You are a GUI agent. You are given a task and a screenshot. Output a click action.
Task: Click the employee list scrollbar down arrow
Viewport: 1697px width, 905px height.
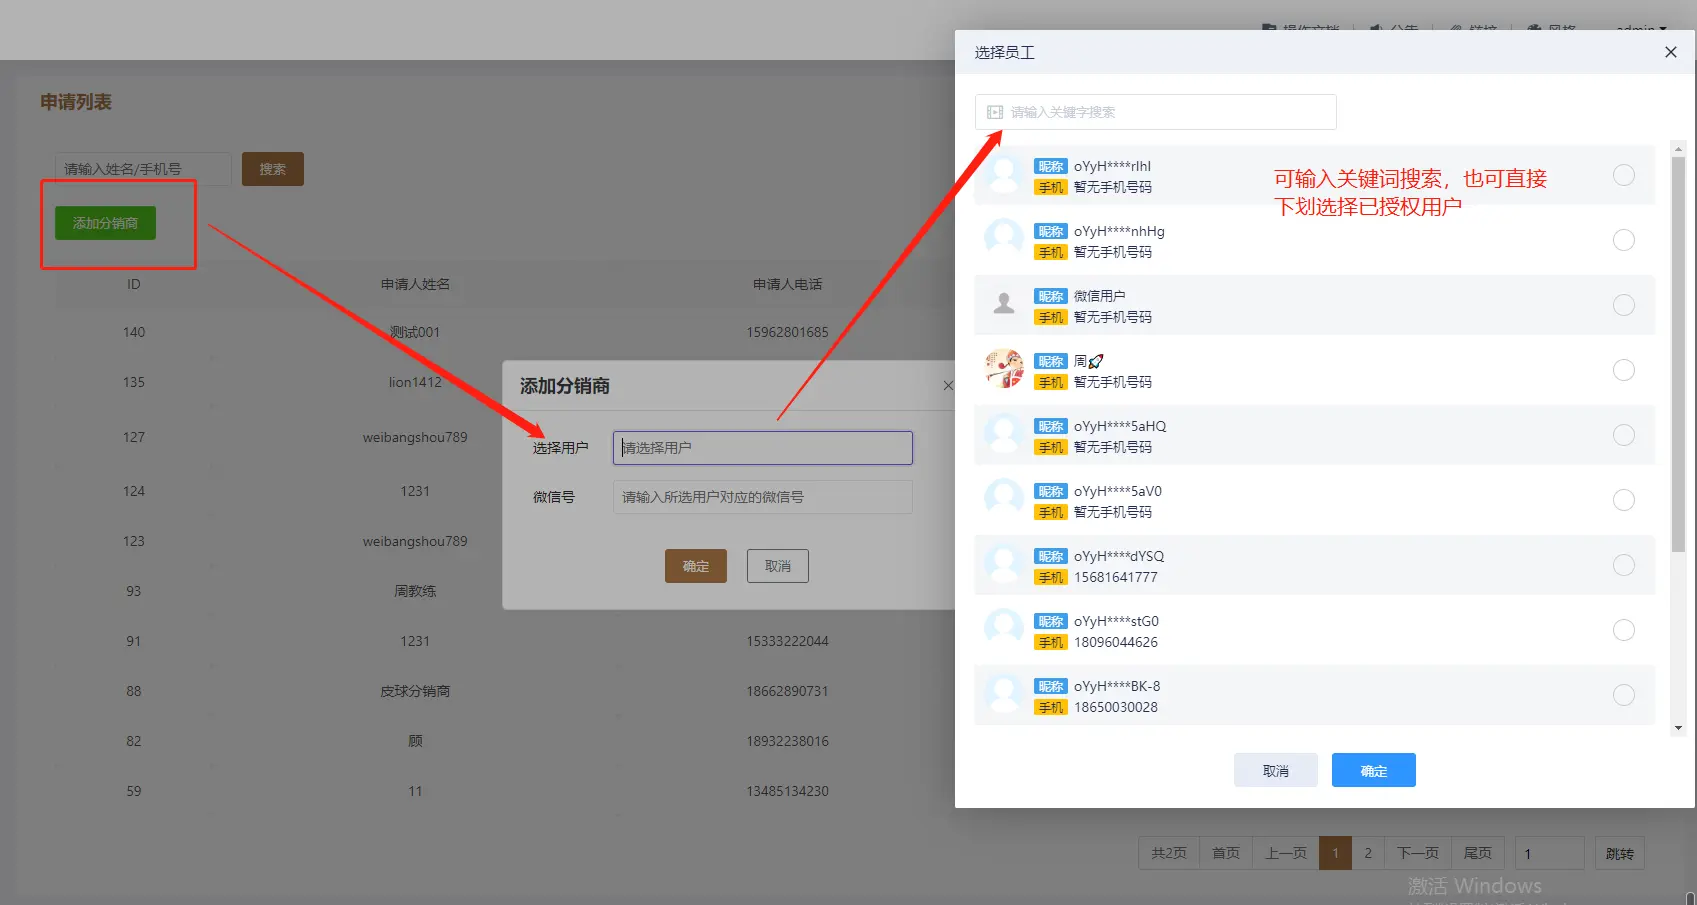(x=1678, y=728)
